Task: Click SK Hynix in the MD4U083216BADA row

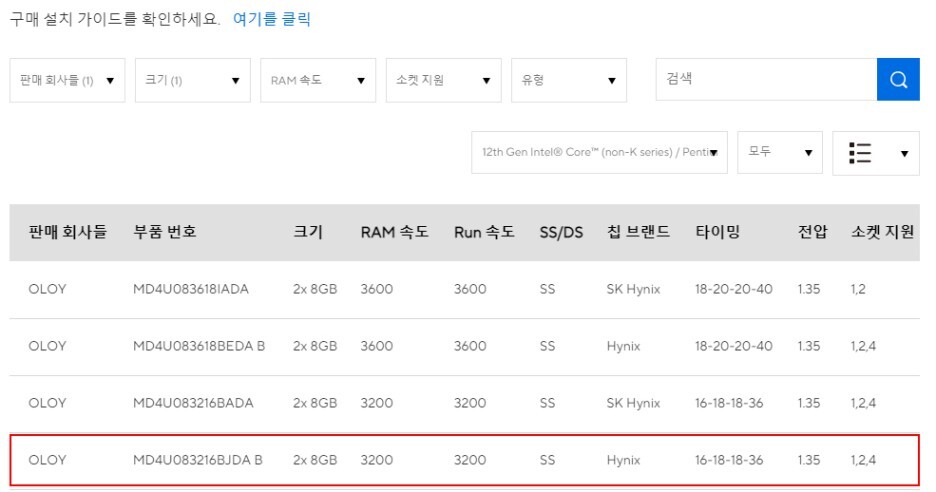Action: pos(633,403)
